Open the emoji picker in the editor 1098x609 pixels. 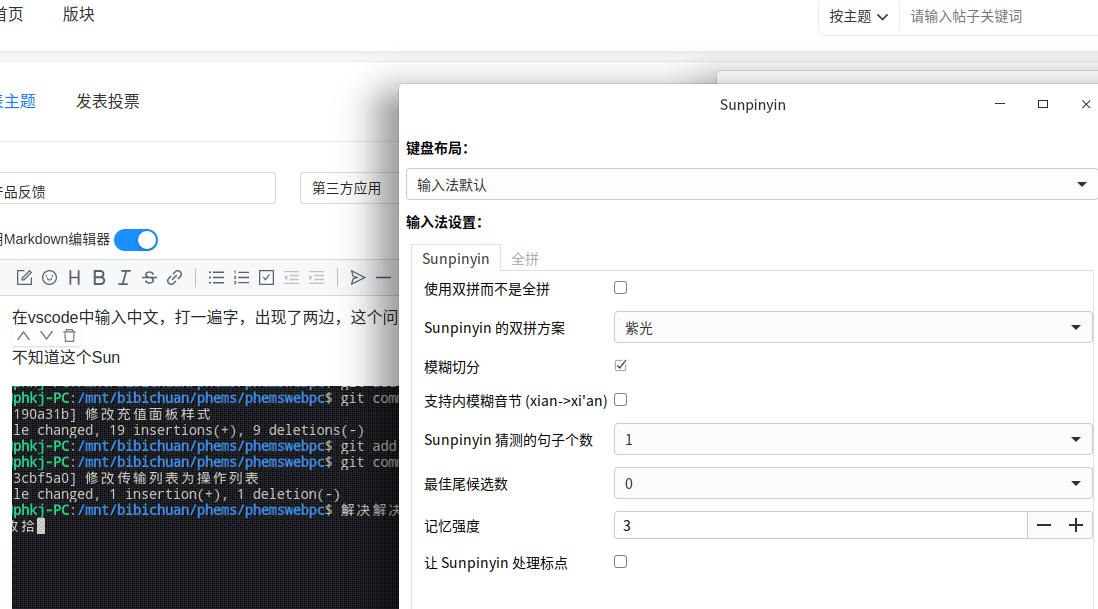coord(49,277)
